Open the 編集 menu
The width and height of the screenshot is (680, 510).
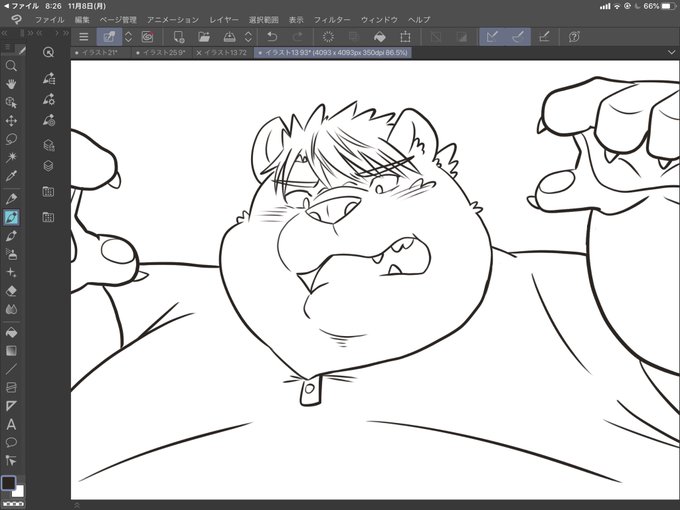(82, 20)
